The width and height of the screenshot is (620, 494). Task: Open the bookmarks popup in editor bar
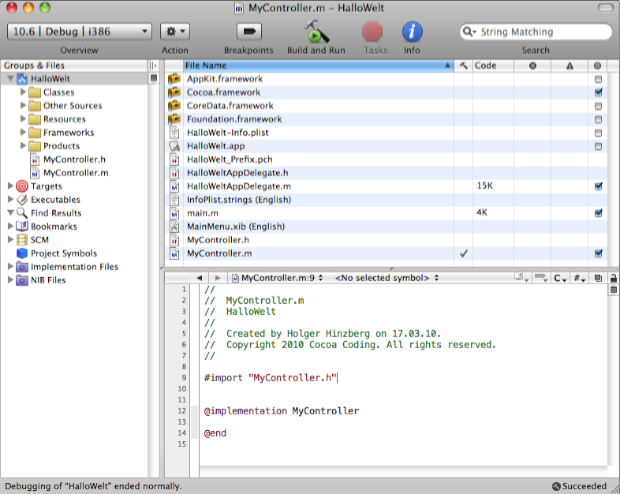tap(521, 278)
